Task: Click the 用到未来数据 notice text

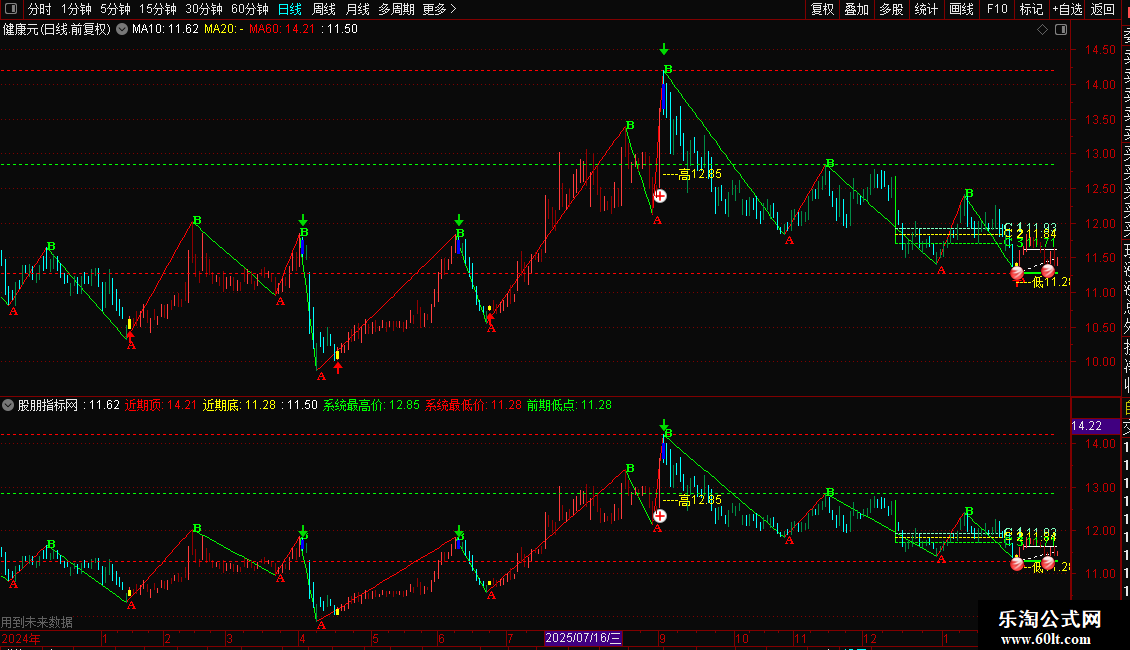Action: pos(37,622)
